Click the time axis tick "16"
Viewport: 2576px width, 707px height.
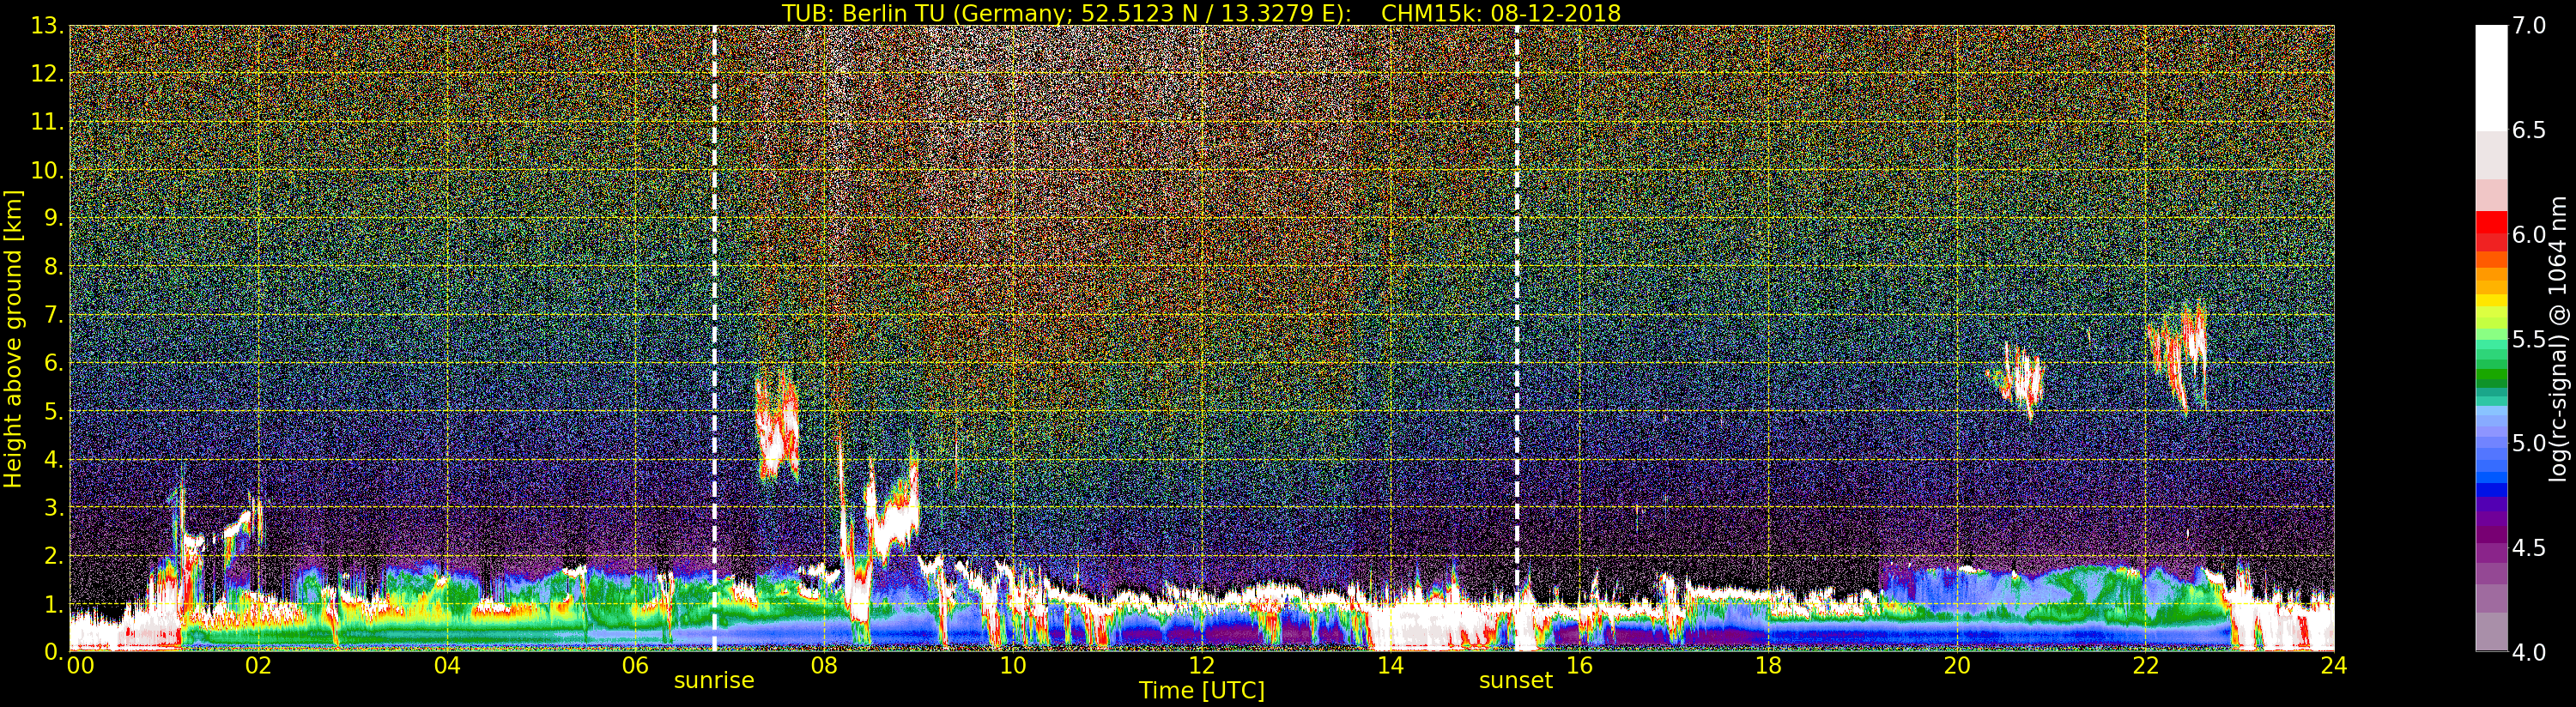pyautogui.click(x=1579, y=666)
